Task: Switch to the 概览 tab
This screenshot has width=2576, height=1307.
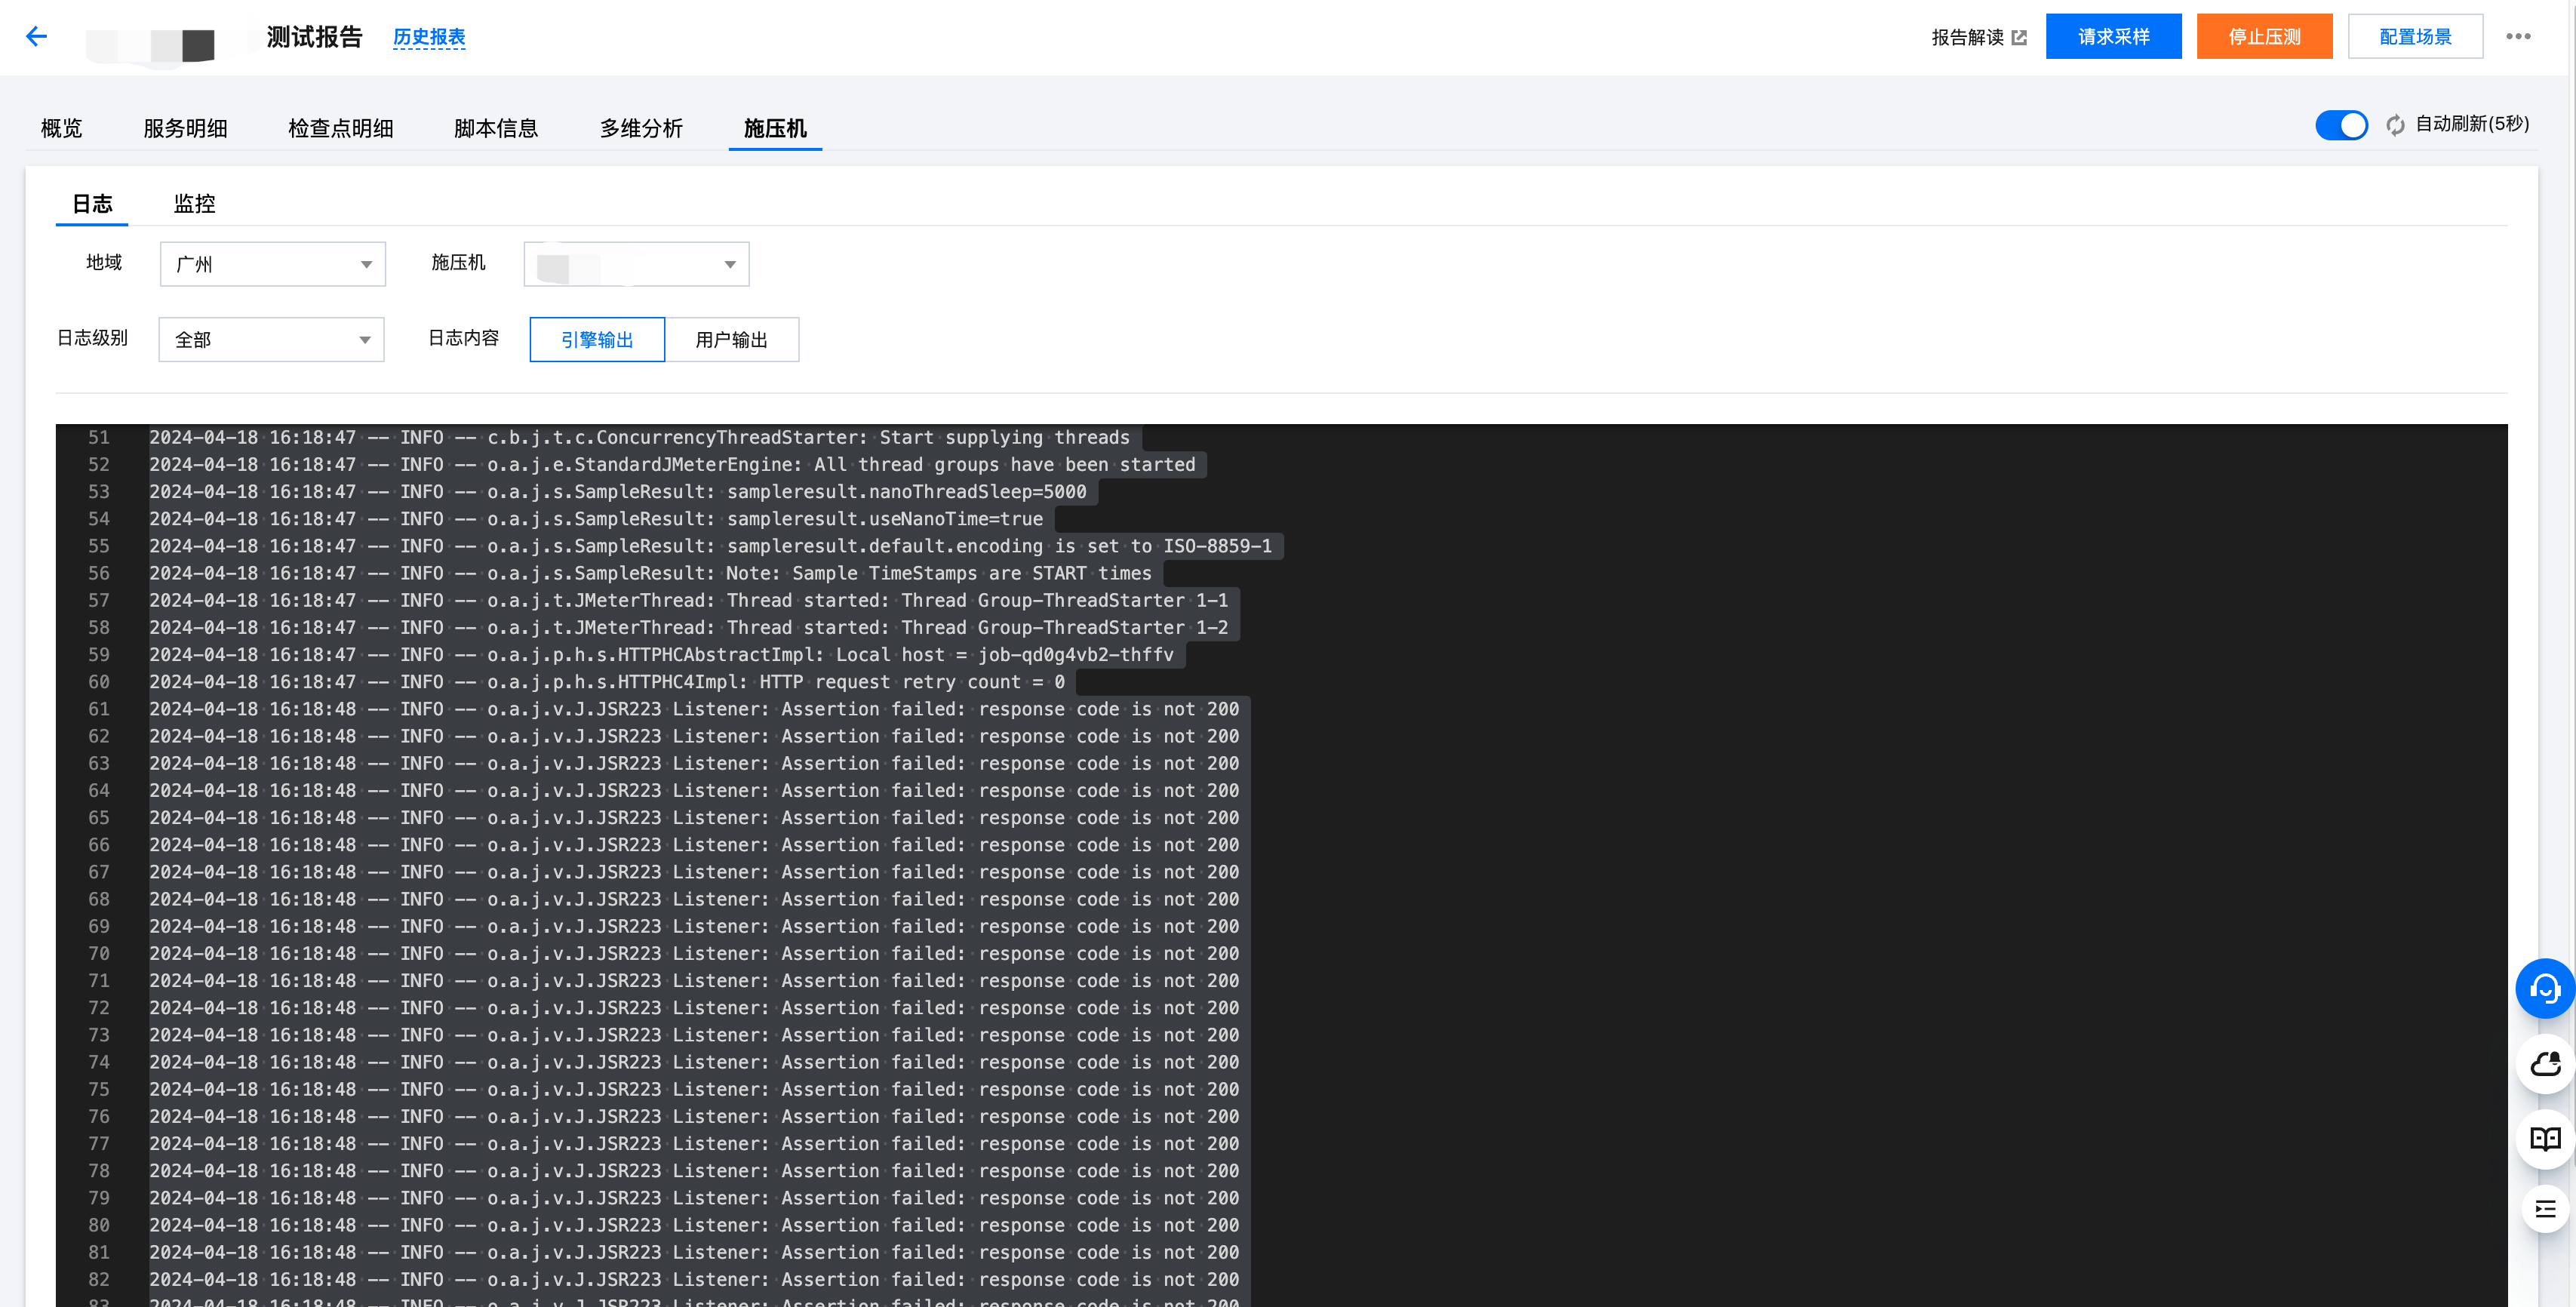Action: click(61, 129)
